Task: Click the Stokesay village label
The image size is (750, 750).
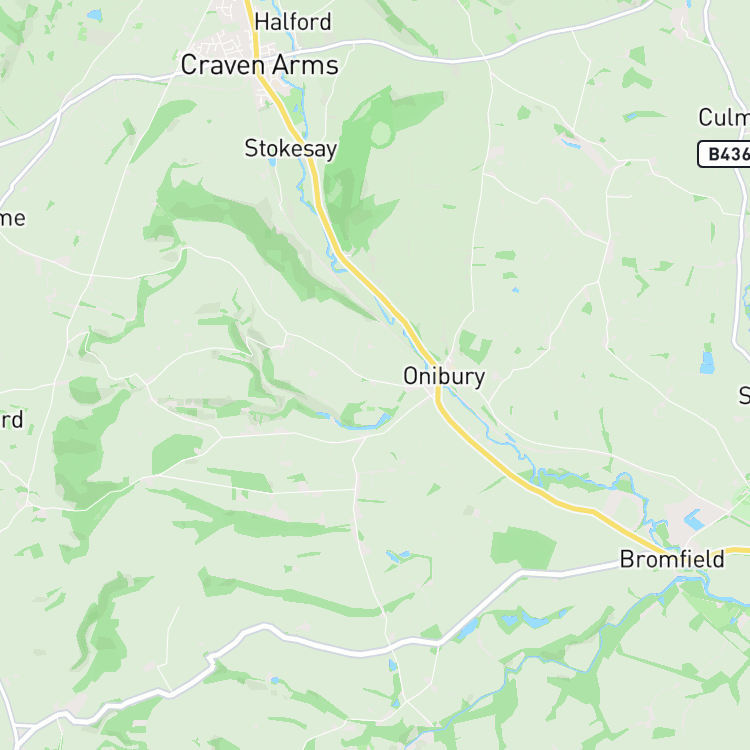Action: (x=291, y=149)
